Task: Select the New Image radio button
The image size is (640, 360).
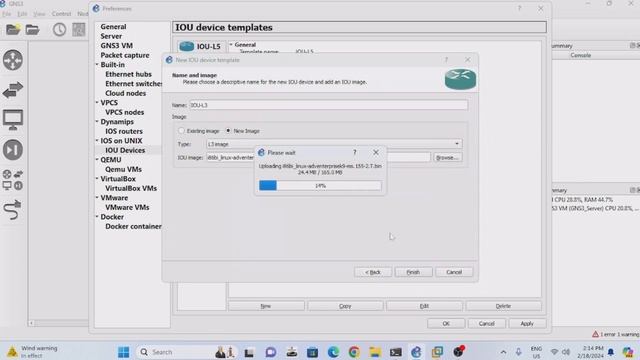Action: [228, 131]
